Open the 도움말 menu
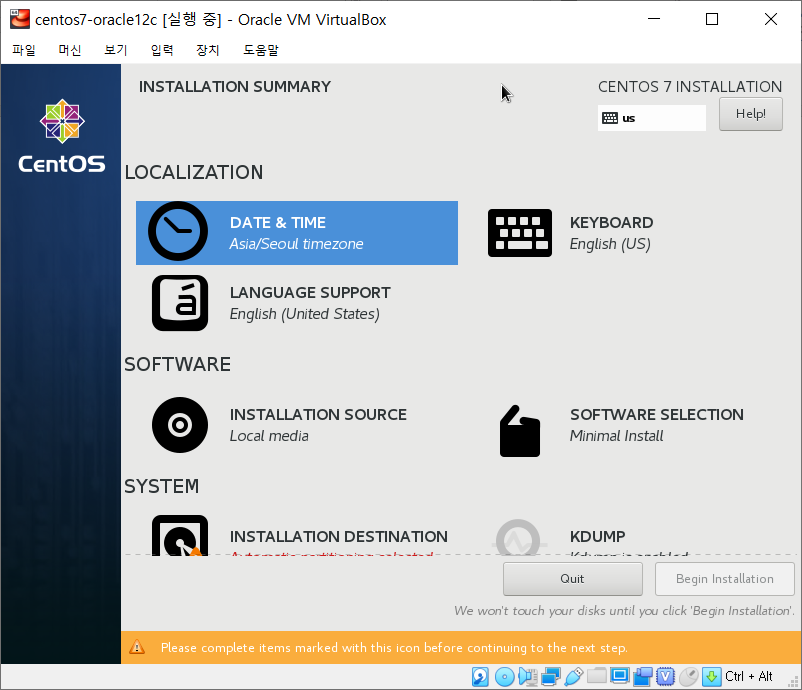802x690 pixels. pos(261,50)
